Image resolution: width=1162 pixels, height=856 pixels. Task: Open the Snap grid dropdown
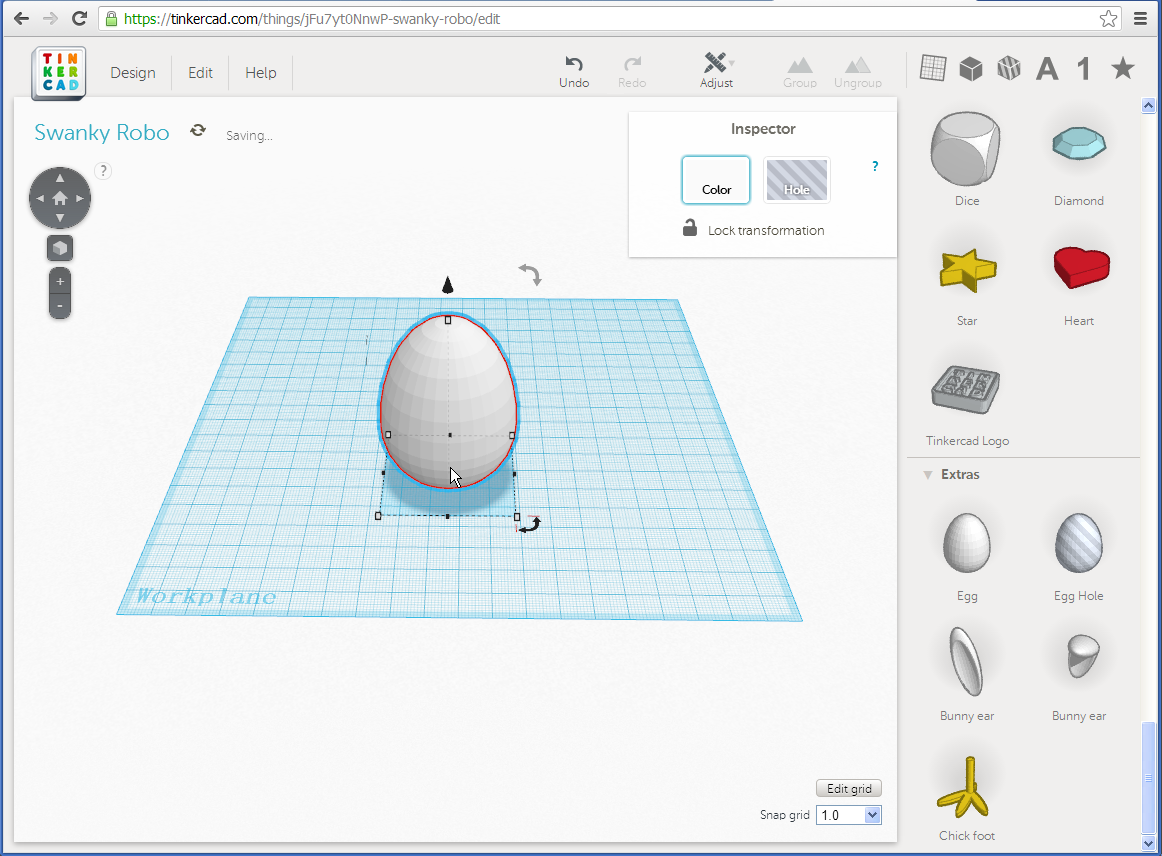(848, 815)
